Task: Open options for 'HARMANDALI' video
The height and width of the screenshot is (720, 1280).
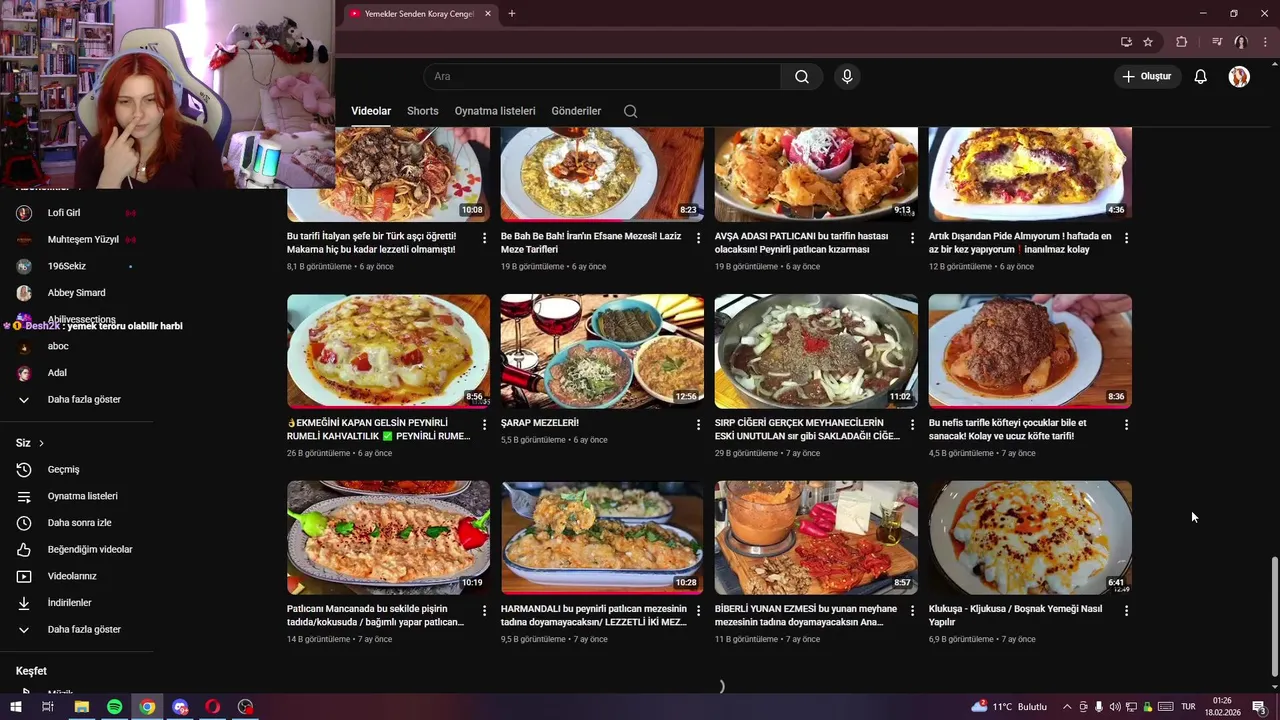Action: point(698,610)
